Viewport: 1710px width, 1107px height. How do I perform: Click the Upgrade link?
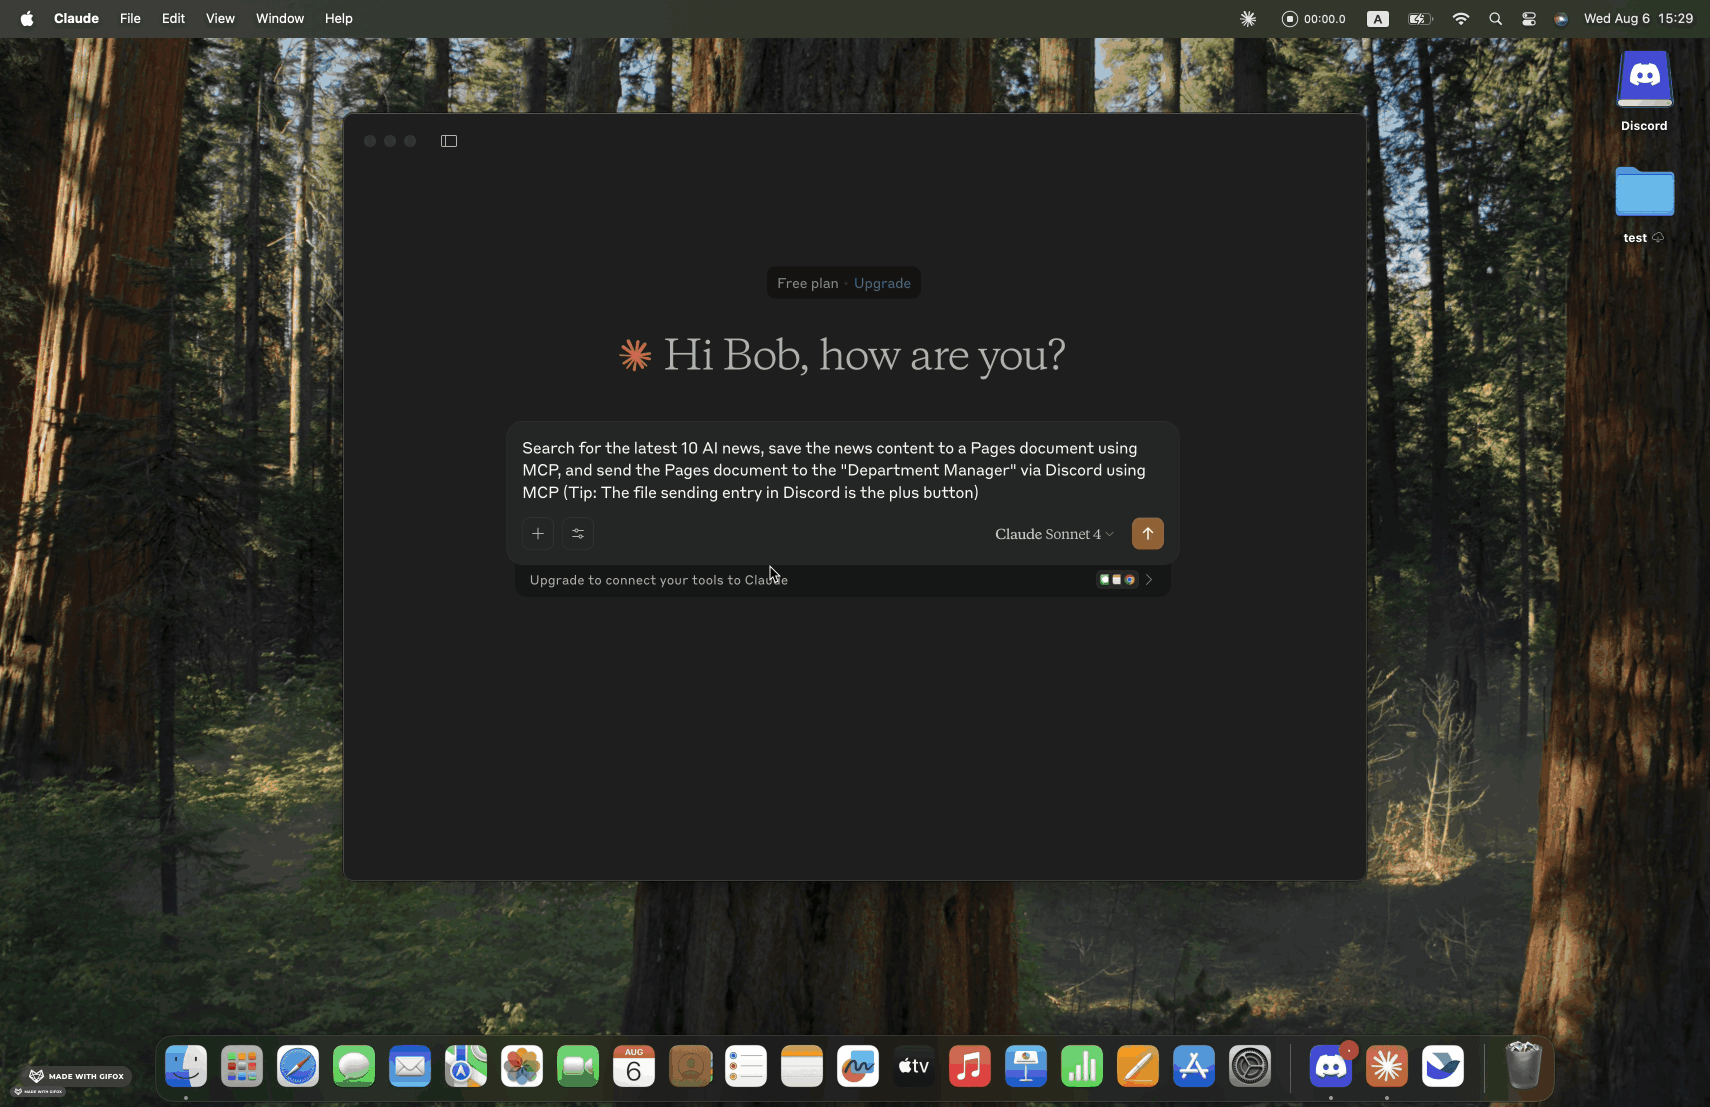point(882,283)
